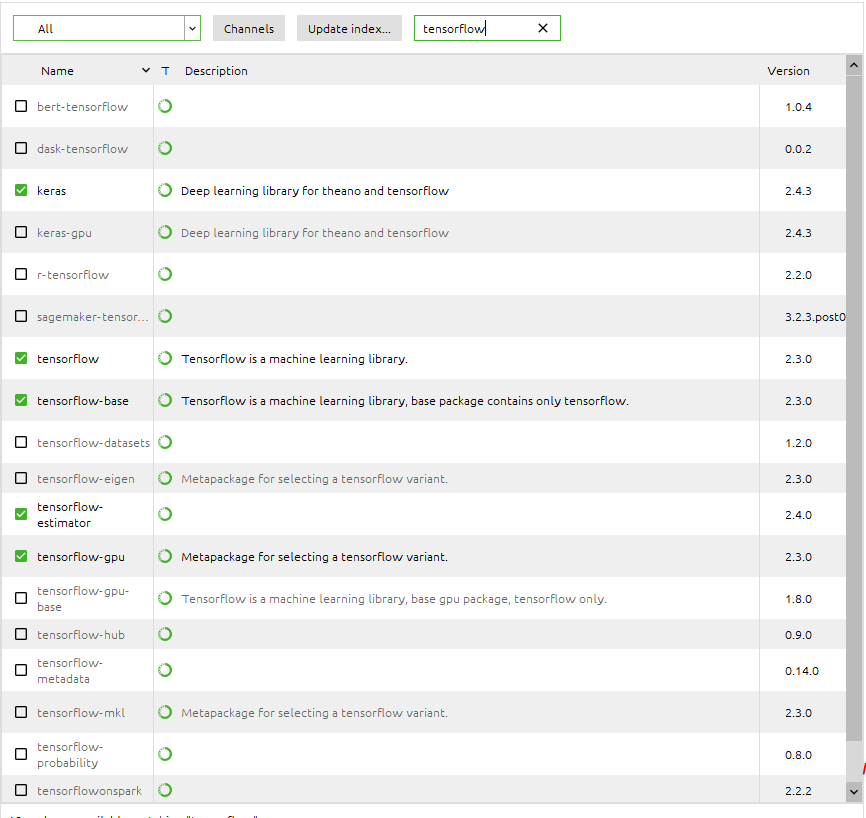
Task: Check the bert-tensorflow package checkbox
Action: [21, 106]
